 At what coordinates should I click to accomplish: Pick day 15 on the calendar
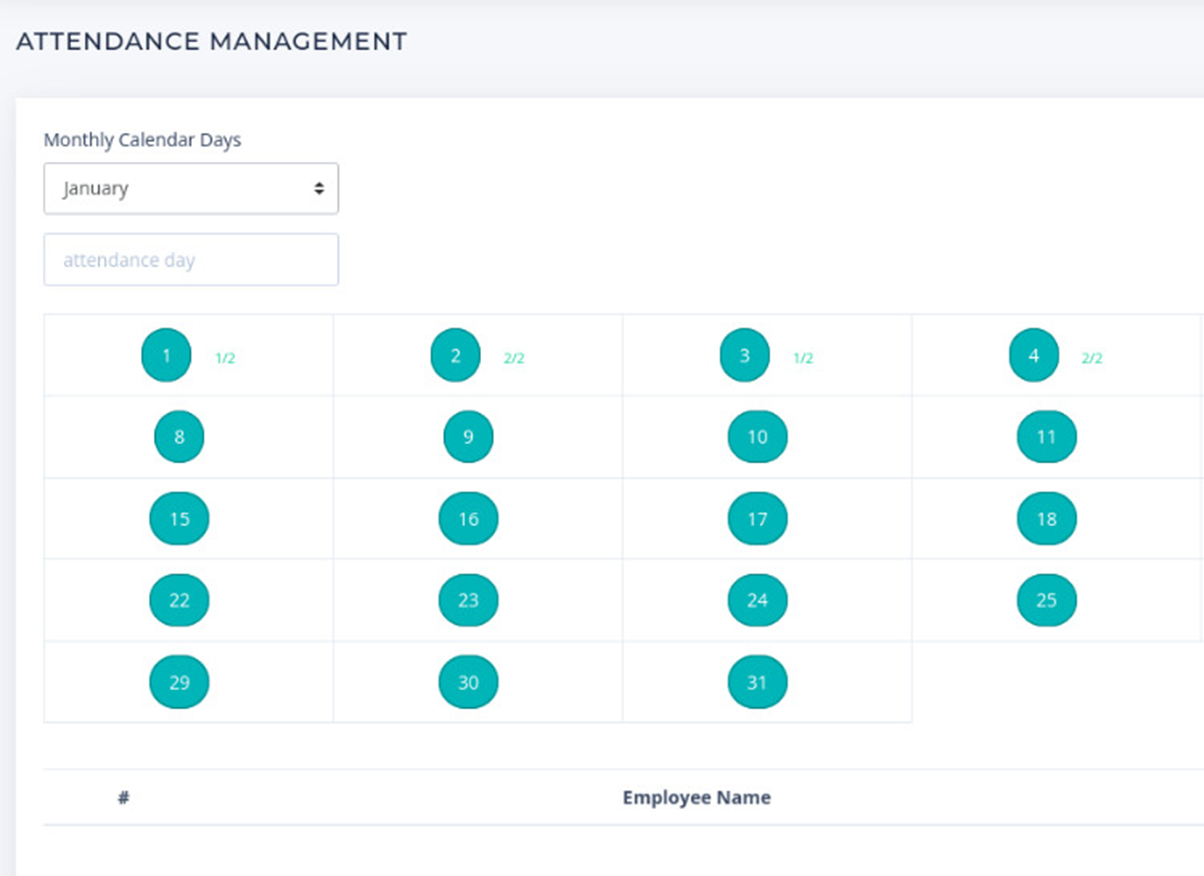pyautogui.click(x=179, y=519)
